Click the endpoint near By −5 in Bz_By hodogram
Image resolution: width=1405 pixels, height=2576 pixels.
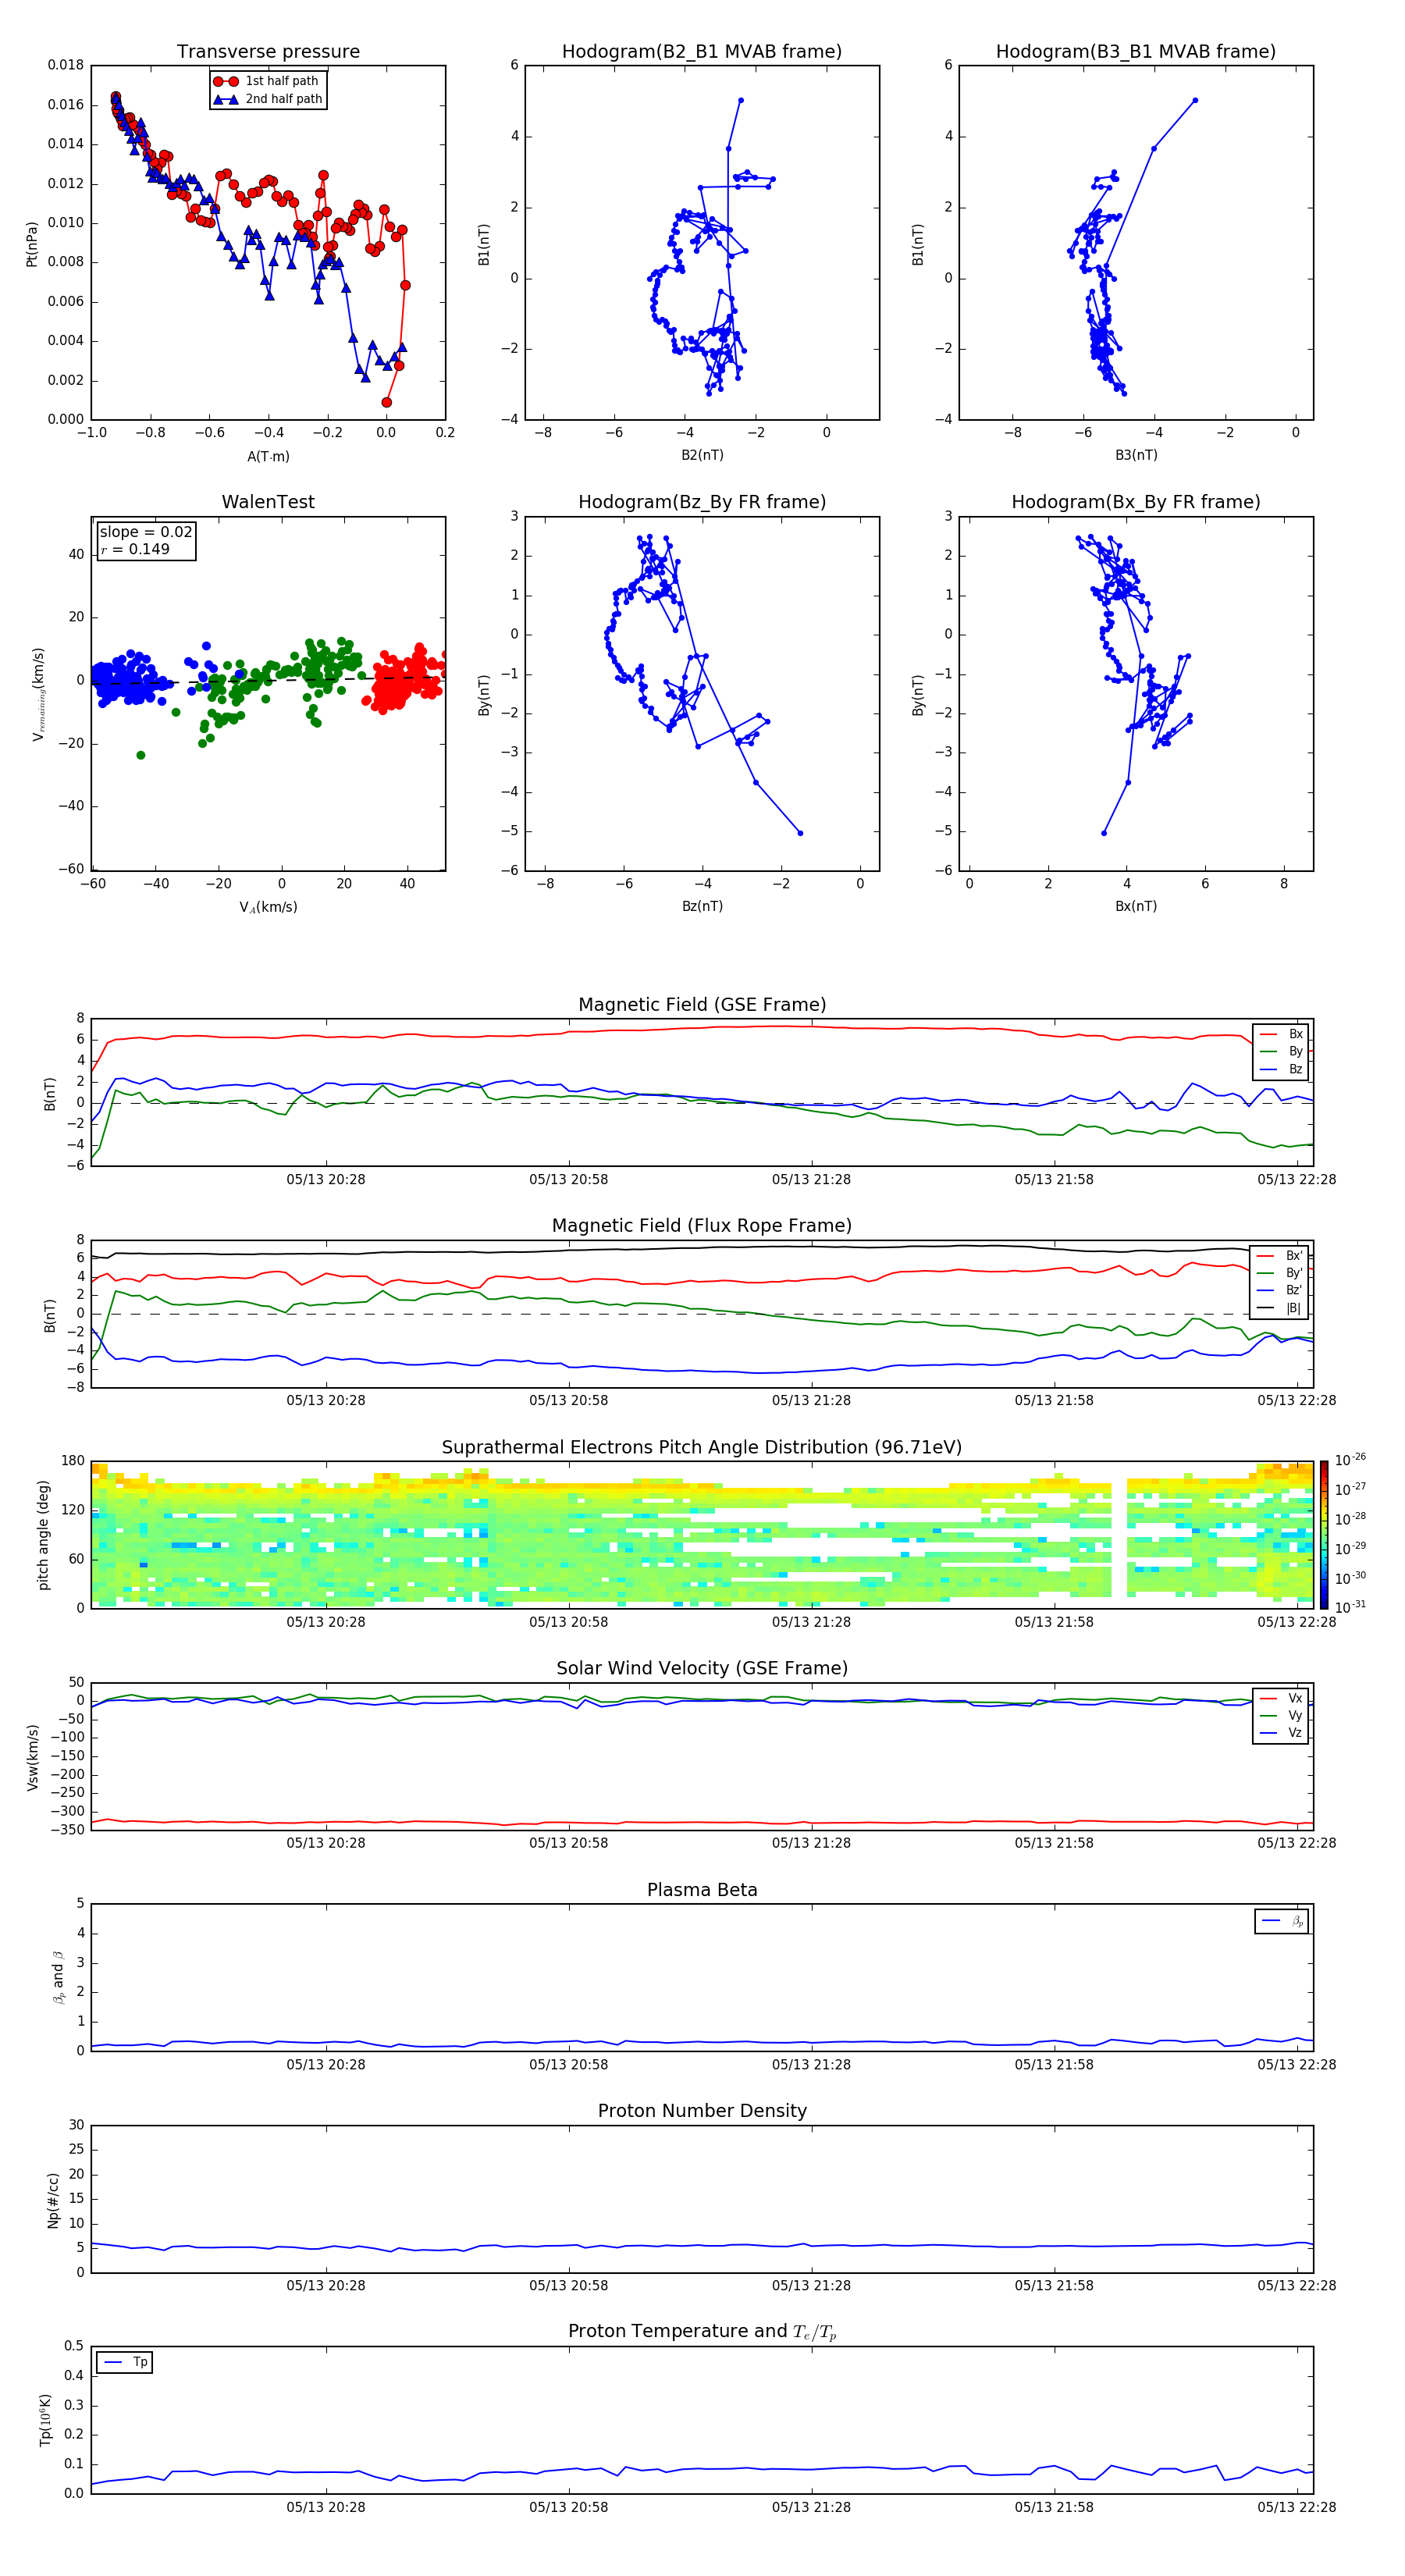(x=800, y=833)
